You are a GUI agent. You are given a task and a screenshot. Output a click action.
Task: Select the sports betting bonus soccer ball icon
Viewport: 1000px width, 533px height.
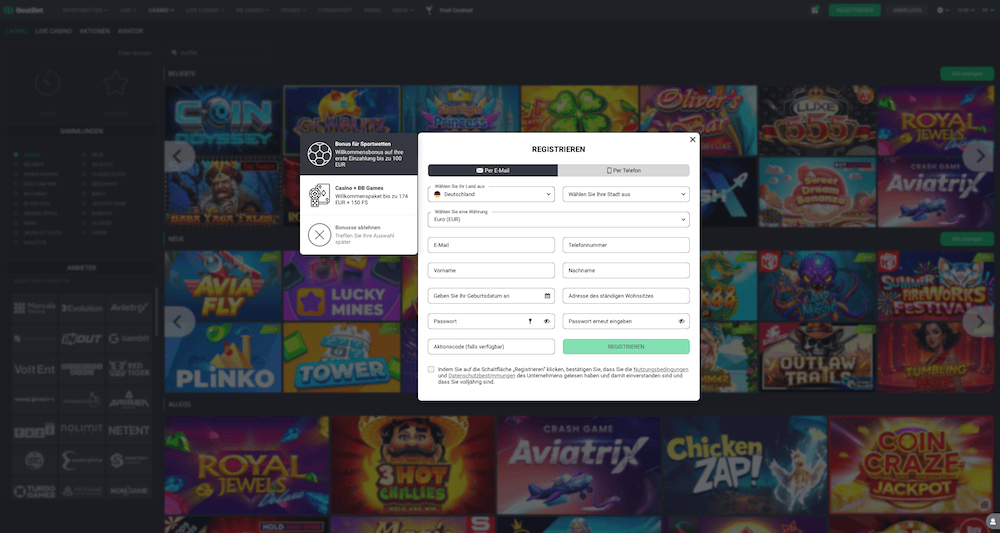[x=319, y=154]
